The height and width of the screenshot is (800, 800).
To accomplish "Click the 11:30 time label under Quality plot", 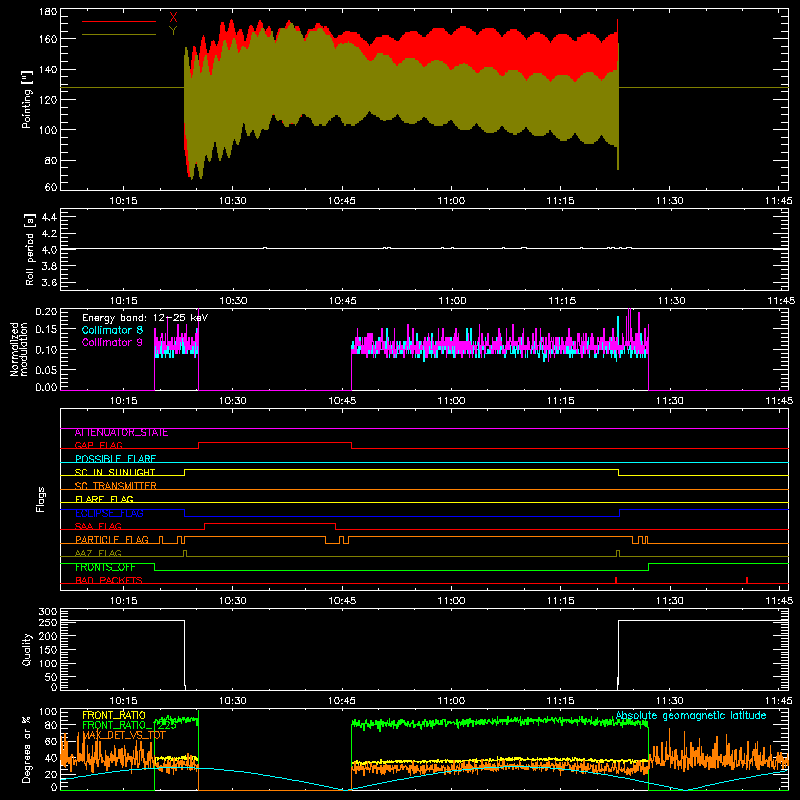I will pos(669,701).
